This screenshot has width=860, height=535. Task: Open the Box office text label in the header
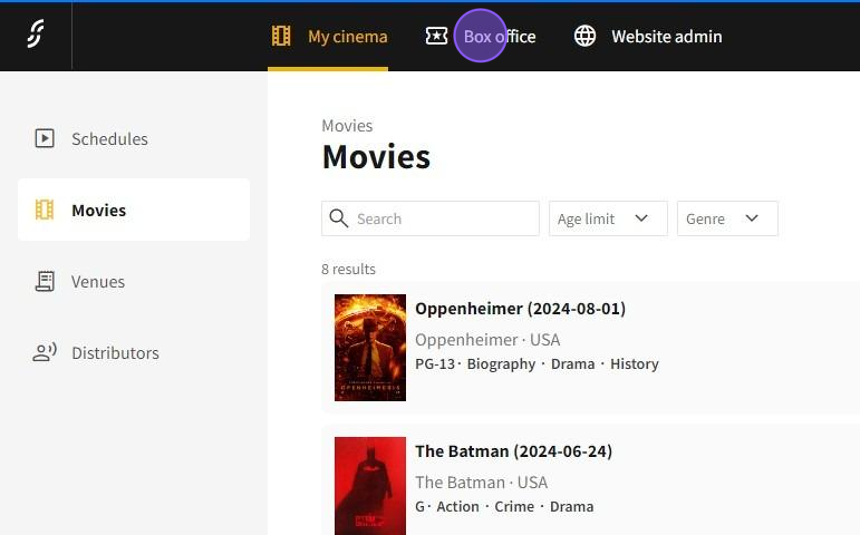[500, 36]
